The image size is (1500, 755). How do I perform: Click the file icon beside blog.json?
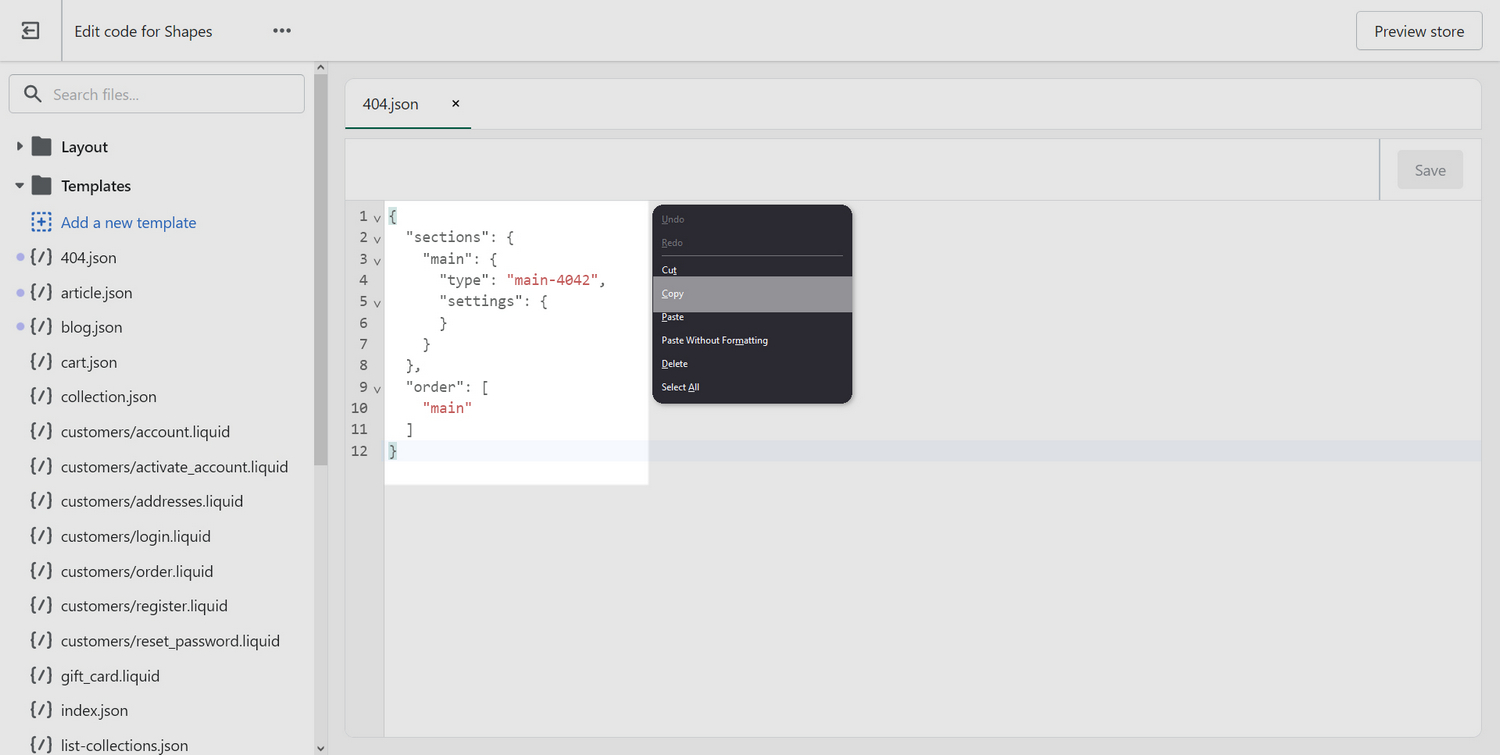[41, 327]
